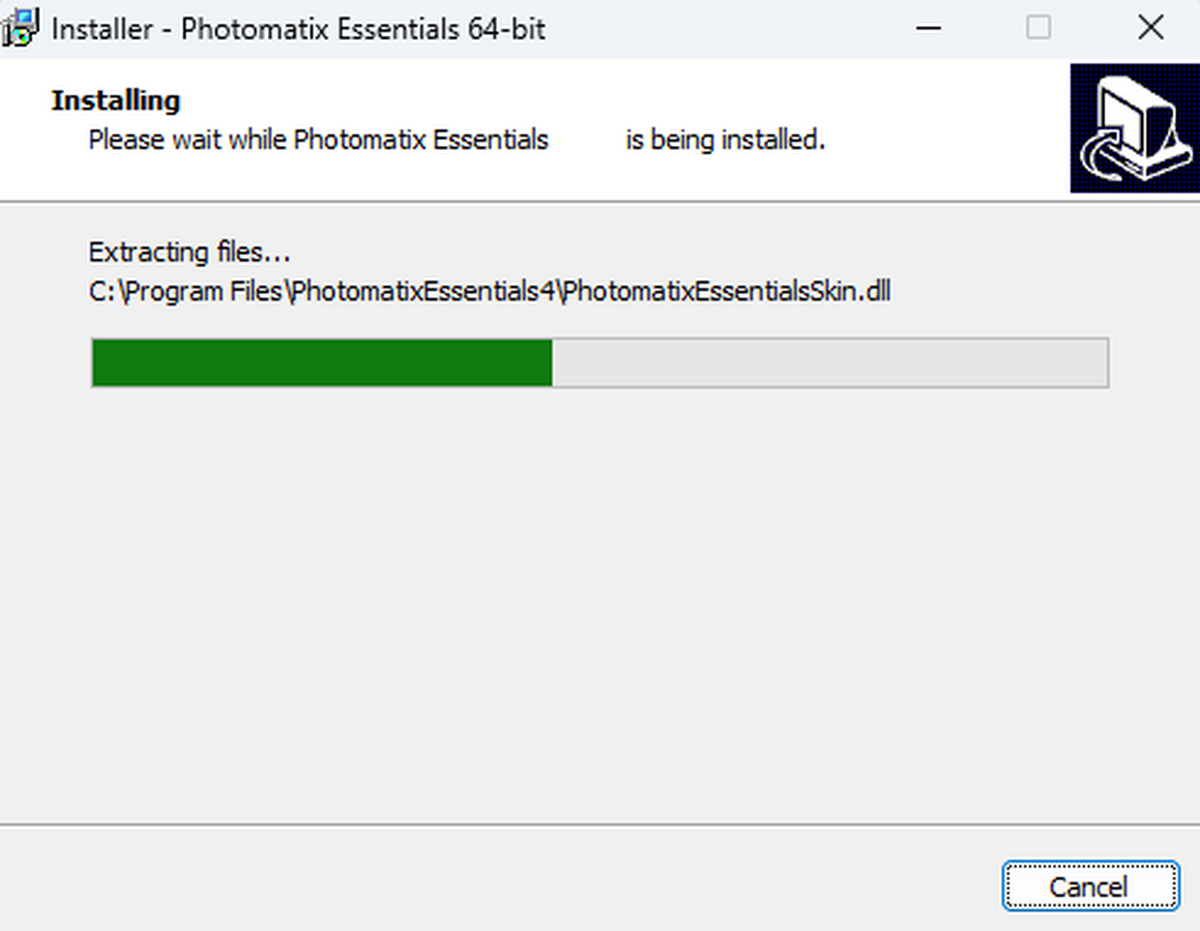Click the "Extracting files..." status label

189,252
